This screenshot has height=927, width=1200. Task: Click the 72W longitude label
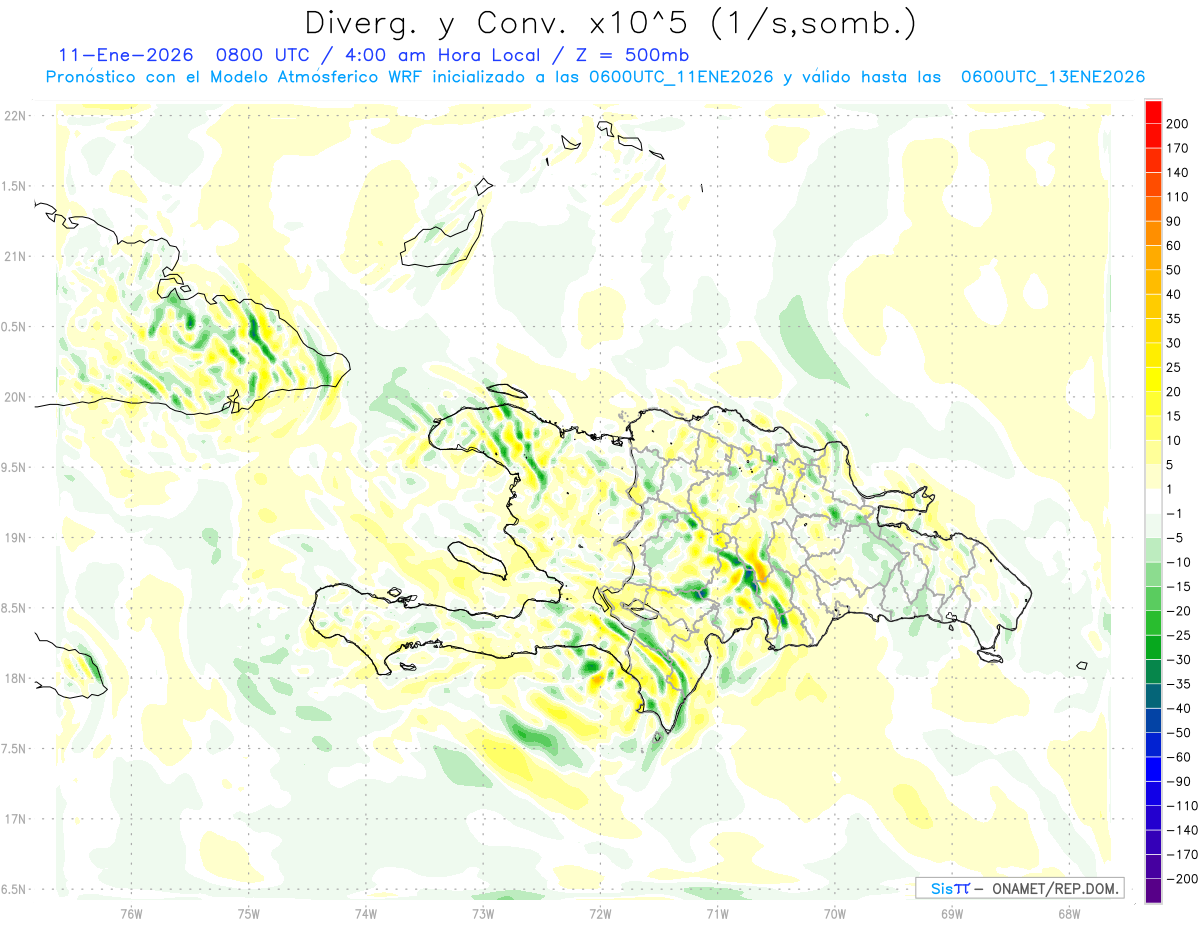coord(600,914)
